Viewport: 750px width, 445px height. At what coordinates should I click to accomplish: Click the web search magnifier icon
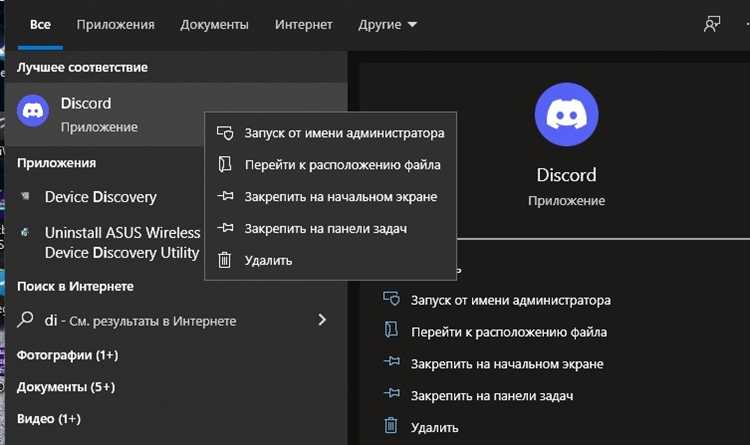25,319
